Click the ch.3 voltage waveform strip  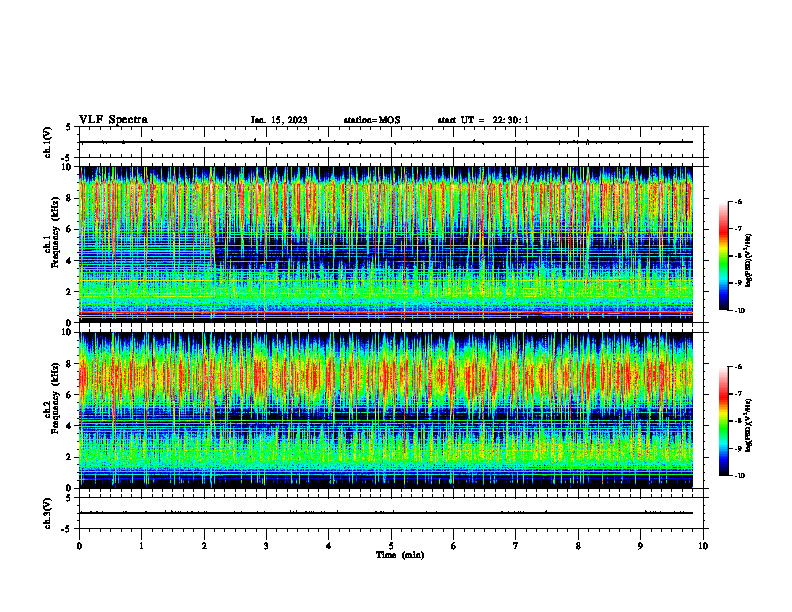391,513
